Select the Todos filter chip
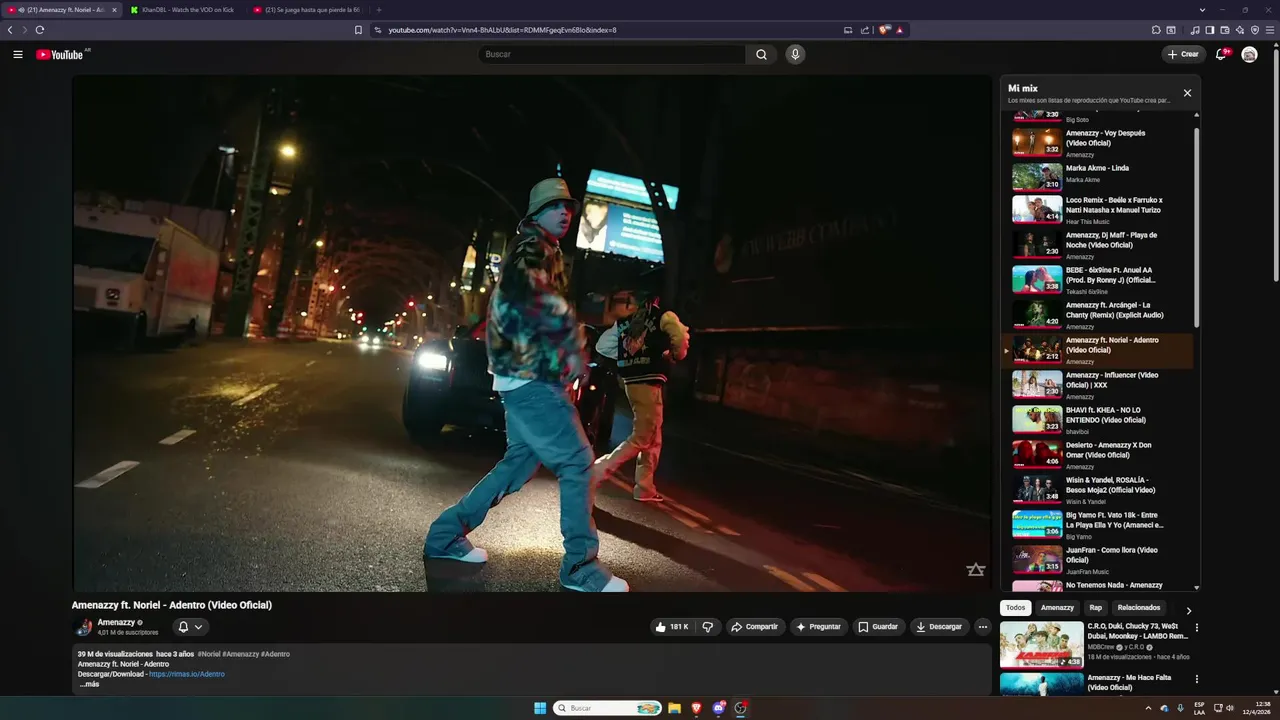Image resolution: width=1280 pixels, height=720 pixels. click(x=1015, y=608)
